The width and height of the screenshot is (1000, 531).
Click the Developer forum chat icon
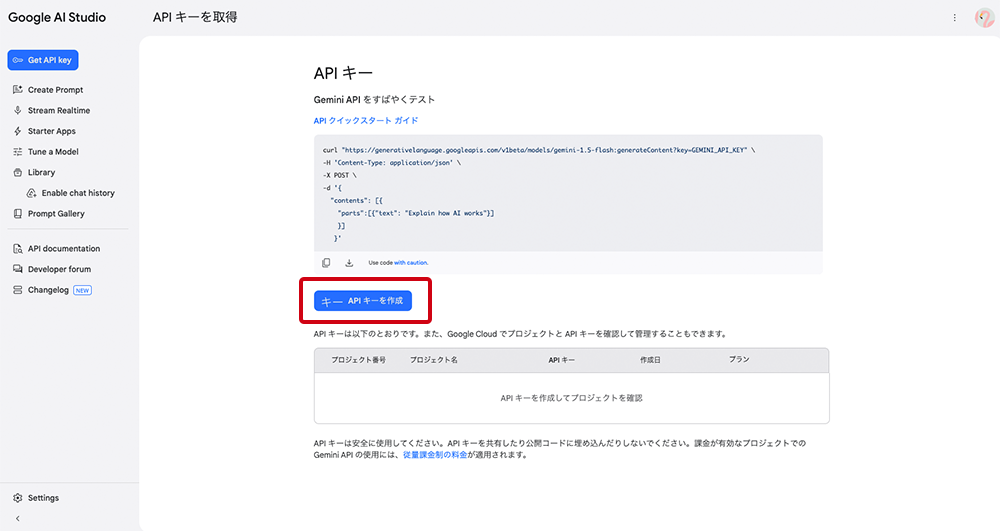[x=18, y=269]
